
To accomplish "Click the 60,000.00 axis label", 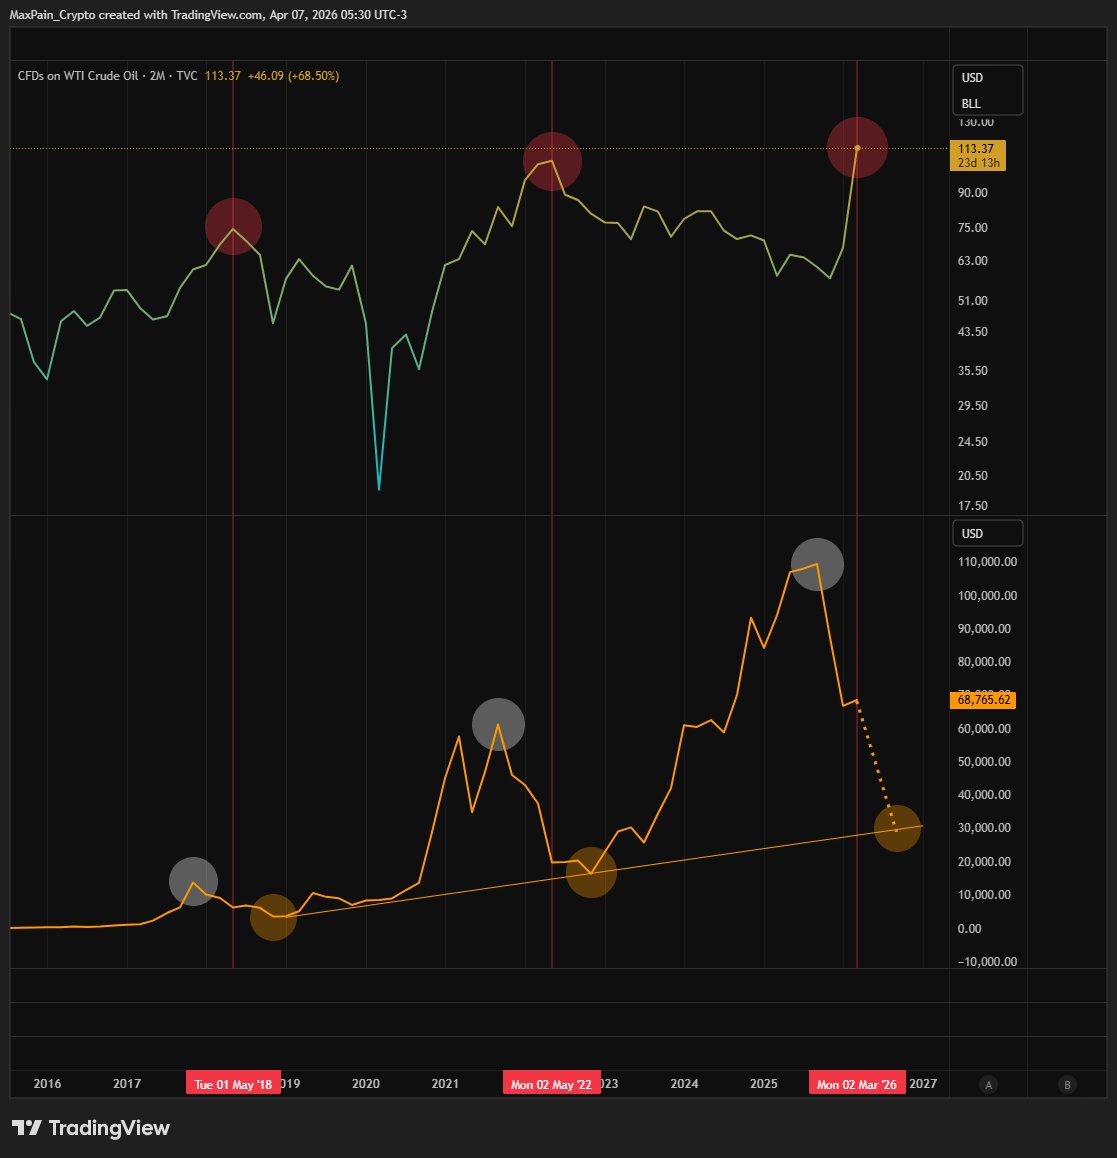I will point(985,729).
